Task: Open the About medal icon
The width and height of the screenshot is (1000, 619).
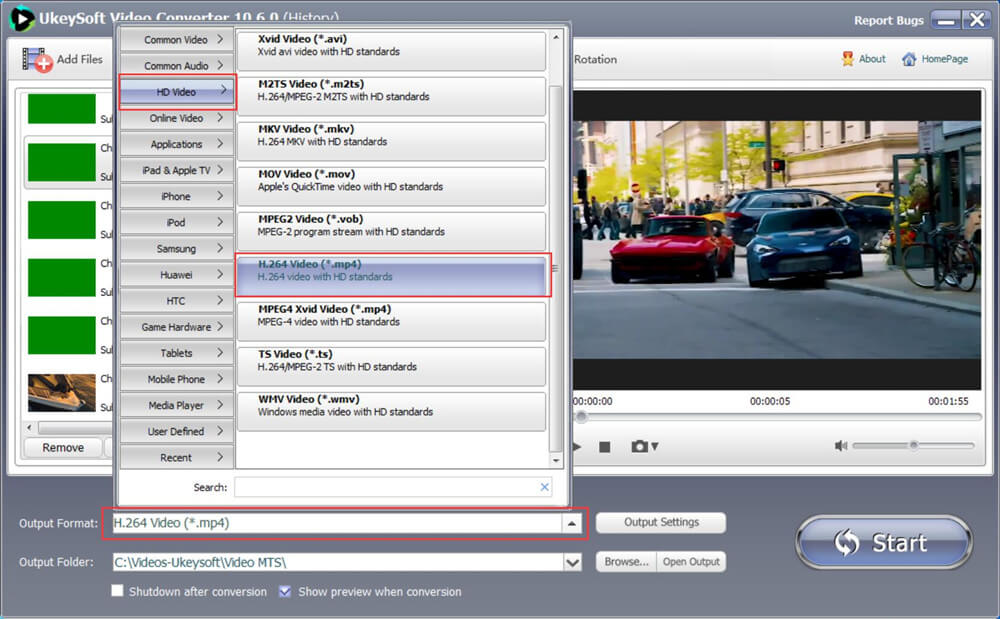Action: coord(847,59)
